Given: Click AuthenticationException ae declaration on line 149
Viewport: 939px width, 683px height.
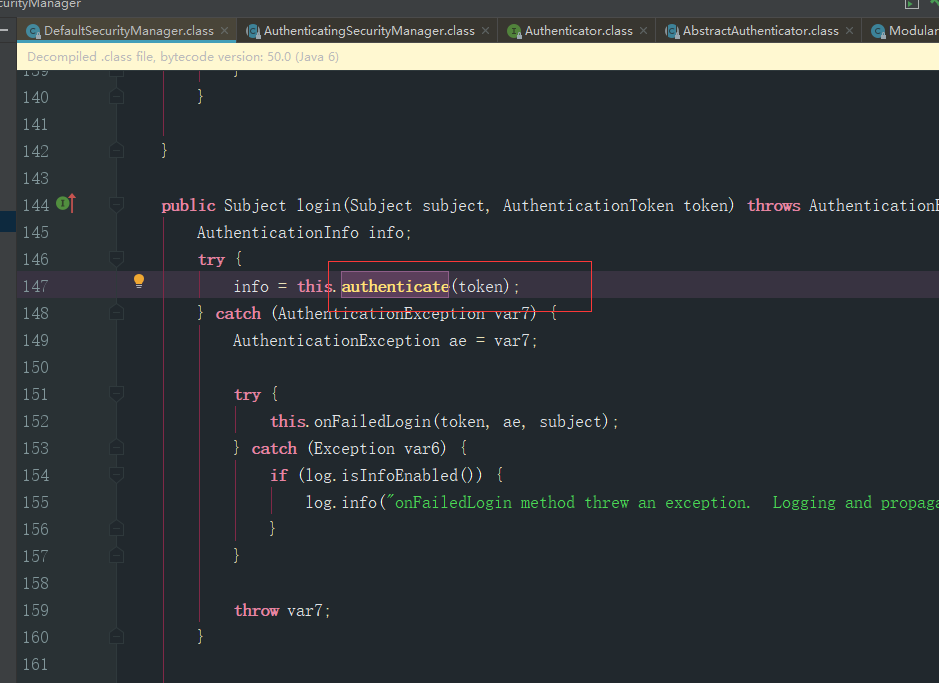Looking at the screenshot, I should click(385, 341).
